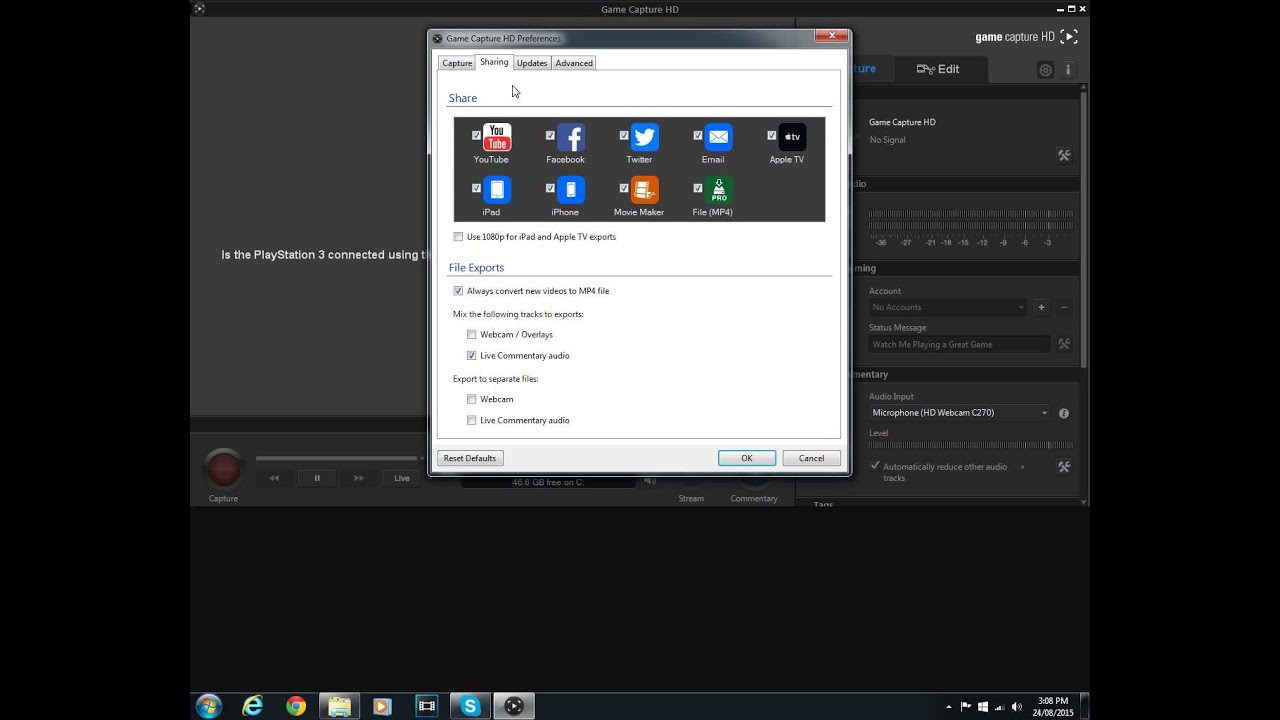This screenshot has width=1280, height=720.
Task: Uncheck the Twitter sharing checkbox
Action: click(624, 135)
